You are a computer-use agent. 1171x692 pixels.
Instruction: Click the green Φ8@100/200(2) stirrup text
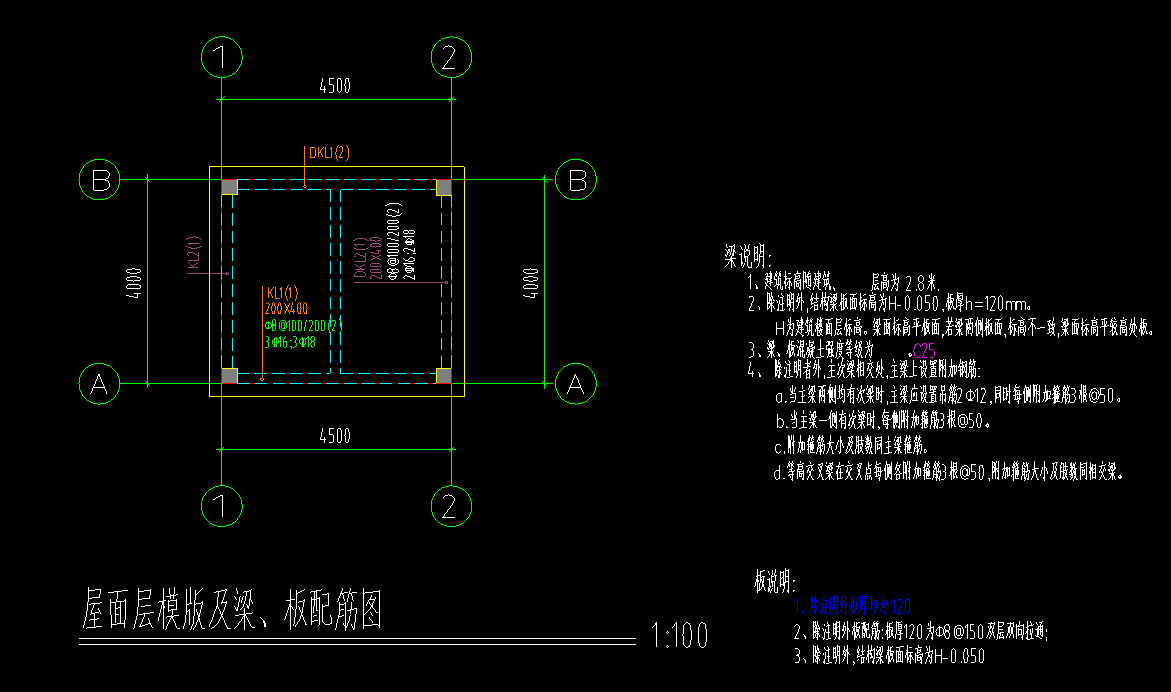(303, 325)
